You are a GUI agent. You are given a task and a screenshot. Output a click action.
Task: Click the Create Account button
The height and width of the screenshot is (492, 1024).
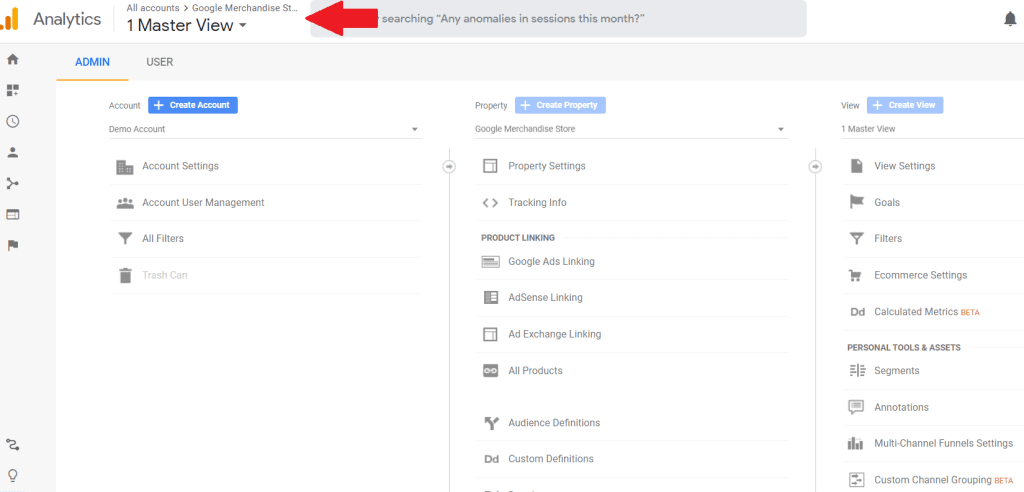193,105
